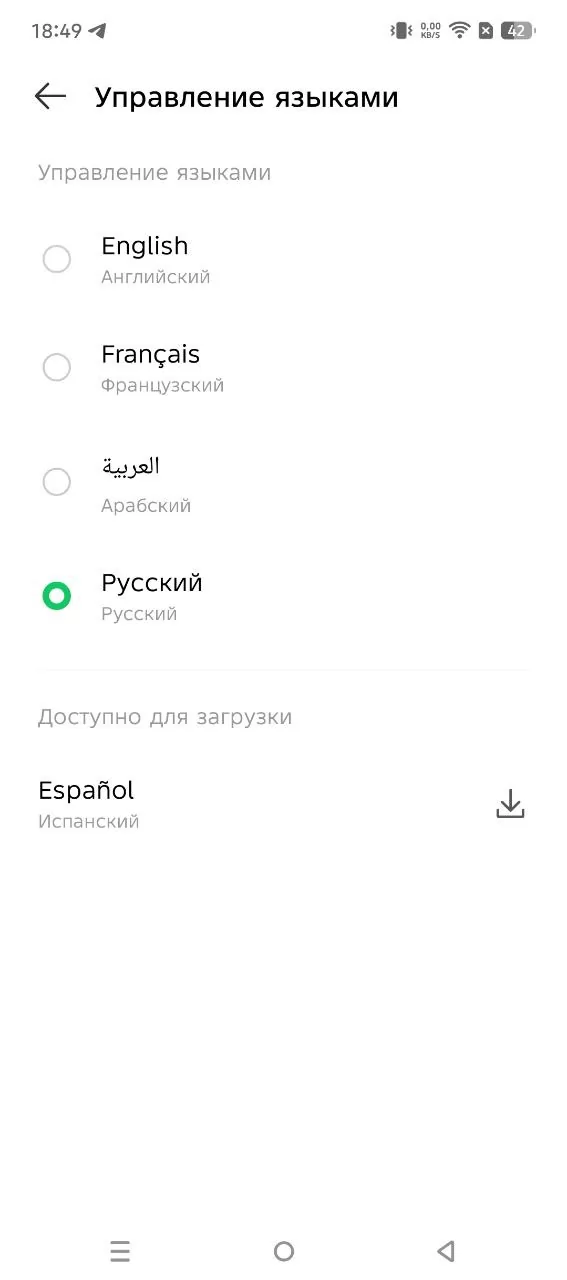Viewport: 567px width, 1280px height.
Task: Tap the selected Русский radio button
Action: coord(57,597)
